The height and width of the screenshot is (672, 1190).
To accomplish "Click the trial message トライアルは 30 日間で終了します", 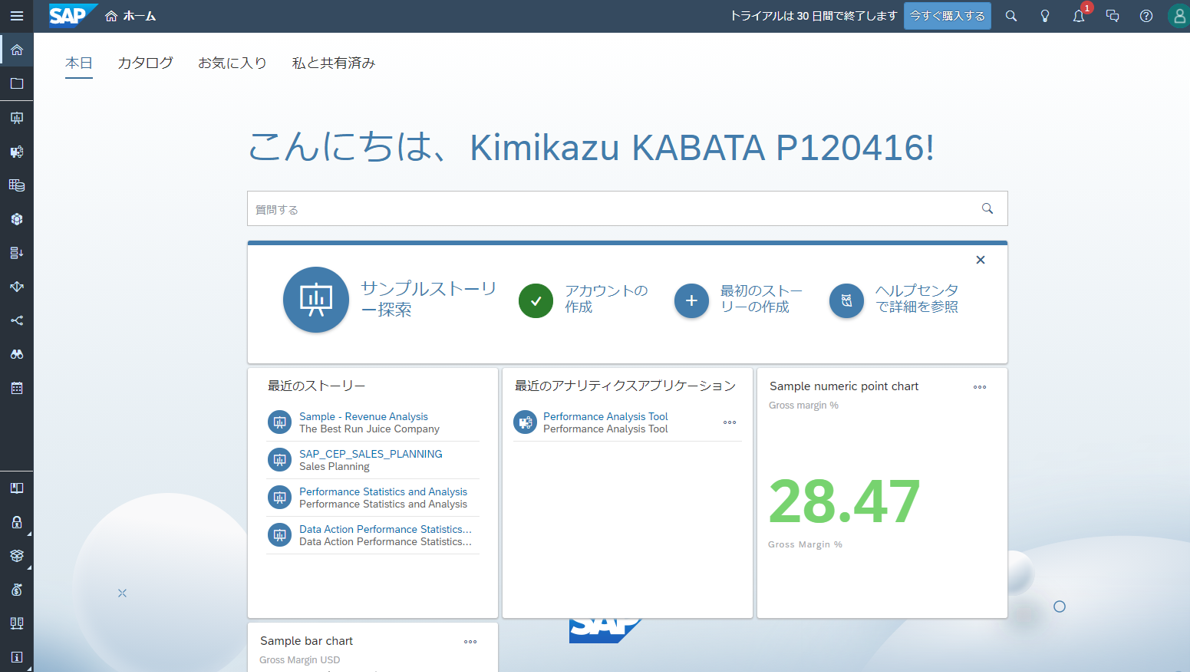I will 814,16.
